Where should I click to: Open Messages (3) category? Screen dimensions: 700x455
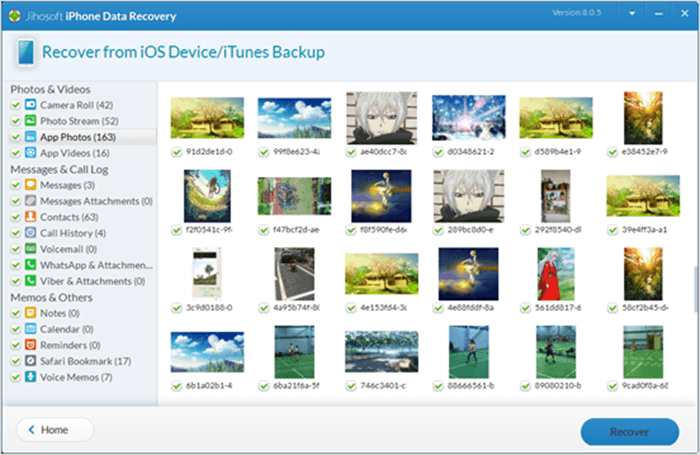67,185
